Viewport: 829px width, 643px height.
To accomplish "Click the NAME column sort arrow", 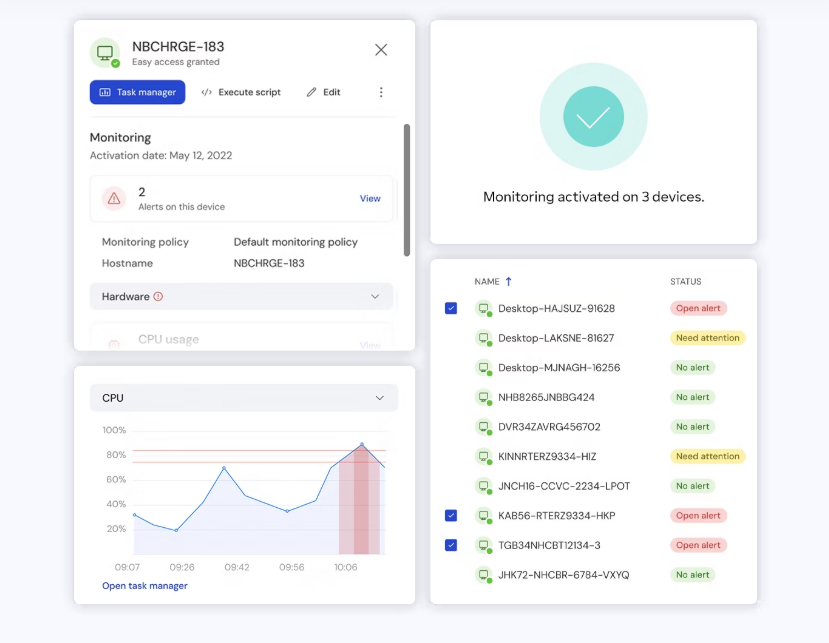I will click(x=508, y=282).
